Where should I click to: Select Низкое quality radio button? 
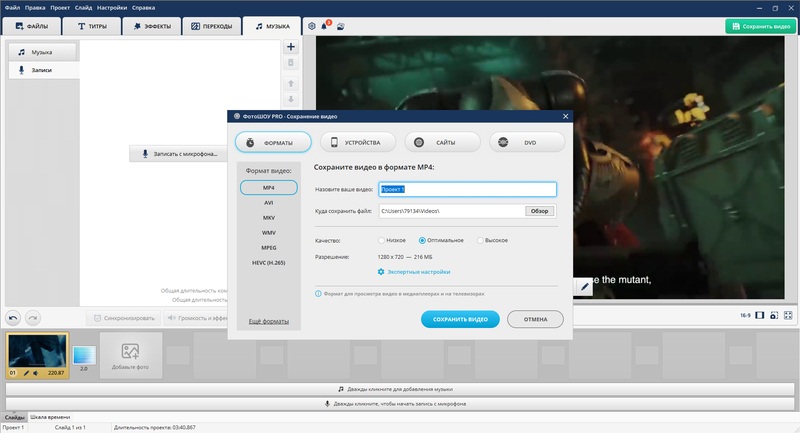(381, 240)
